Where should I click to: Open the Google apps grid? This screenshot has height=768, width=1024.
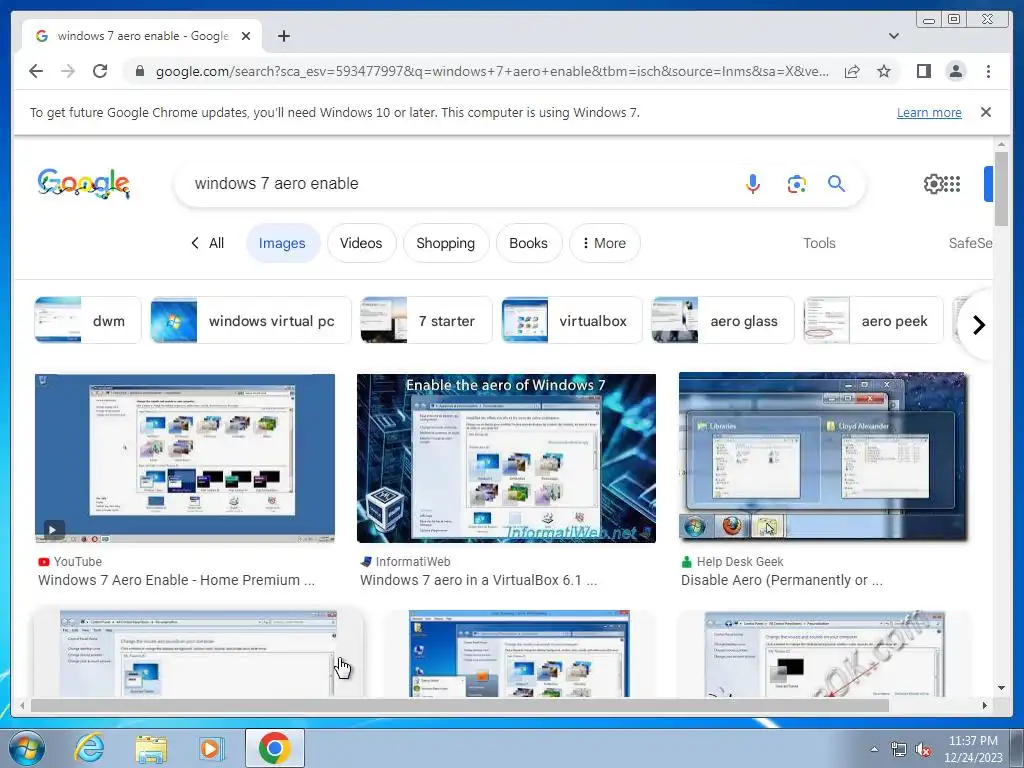tap(952, 184)
